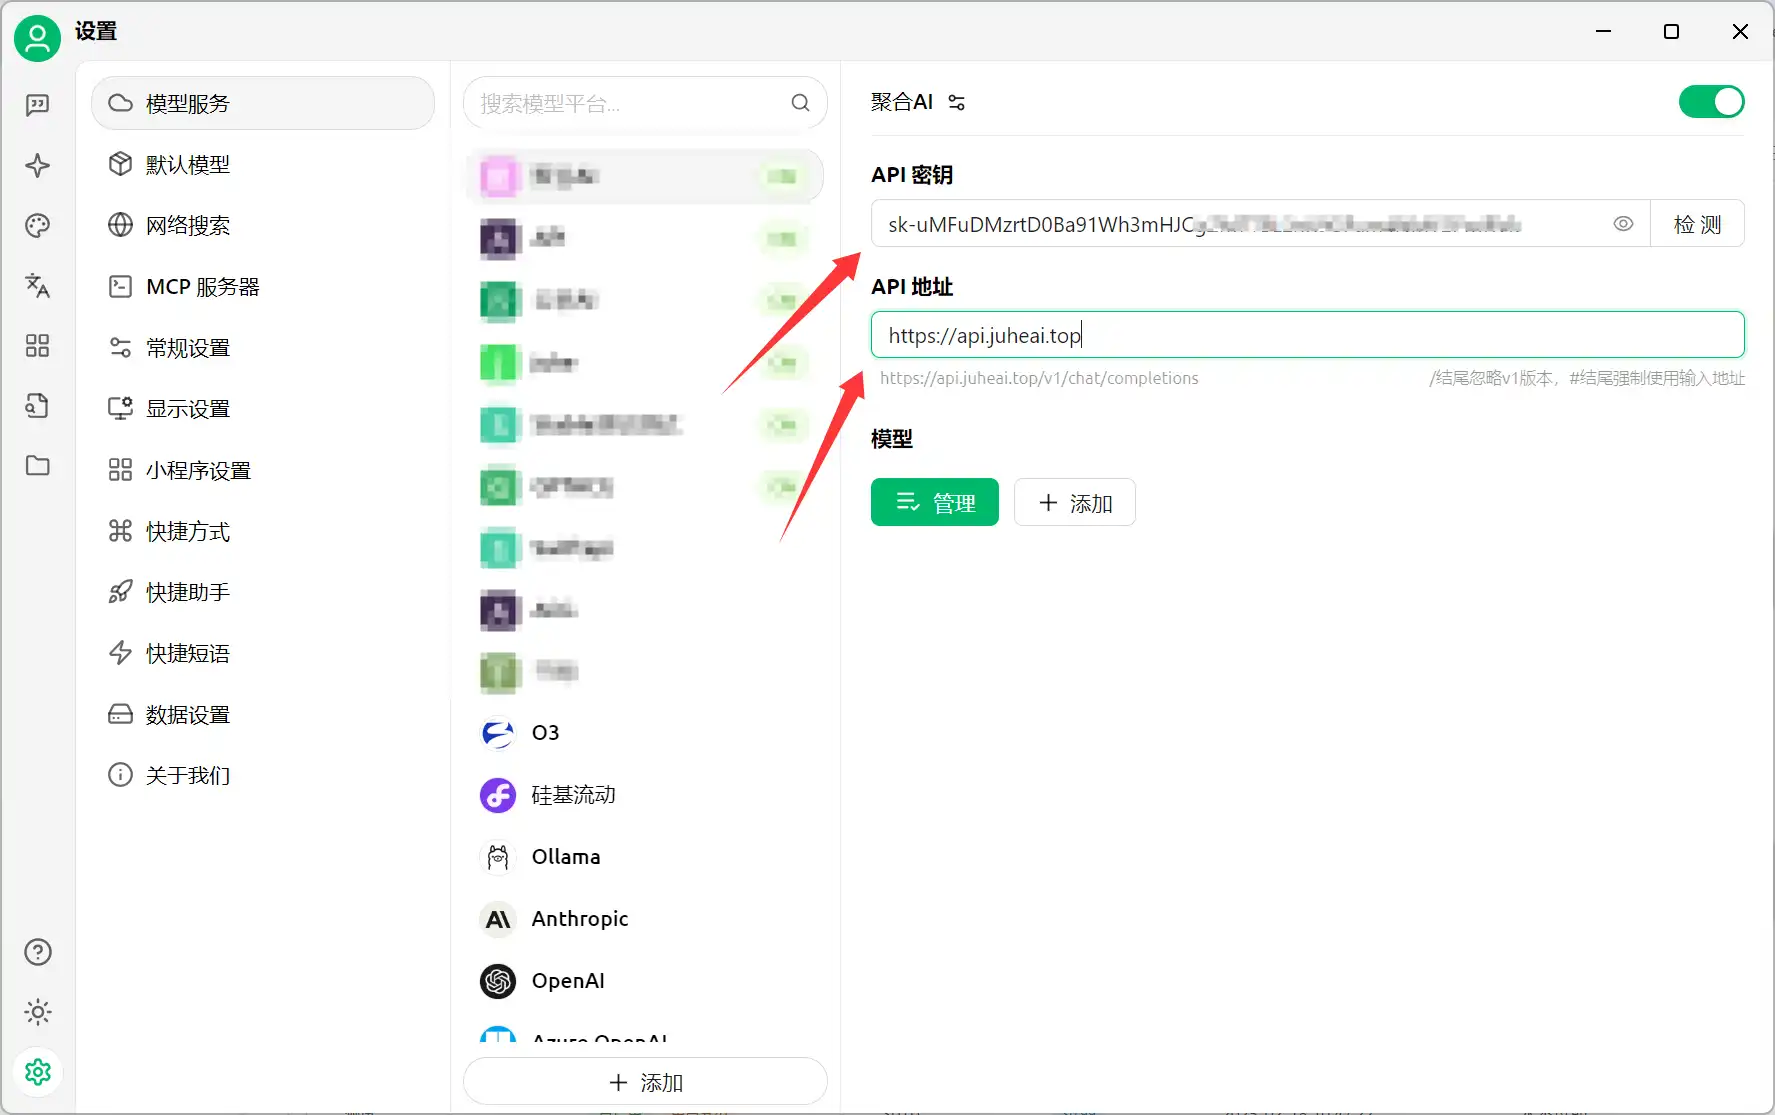Select 默认模型 settings menu
This screenshot has width=1775, height=1115.
coord(263,164)
